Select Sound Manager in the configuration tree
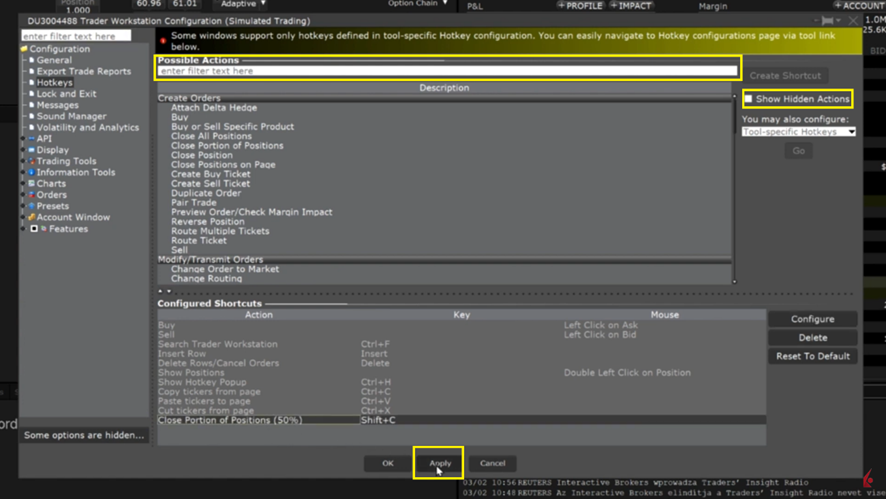This screenshot has height=499, width=886. [71, 116]
